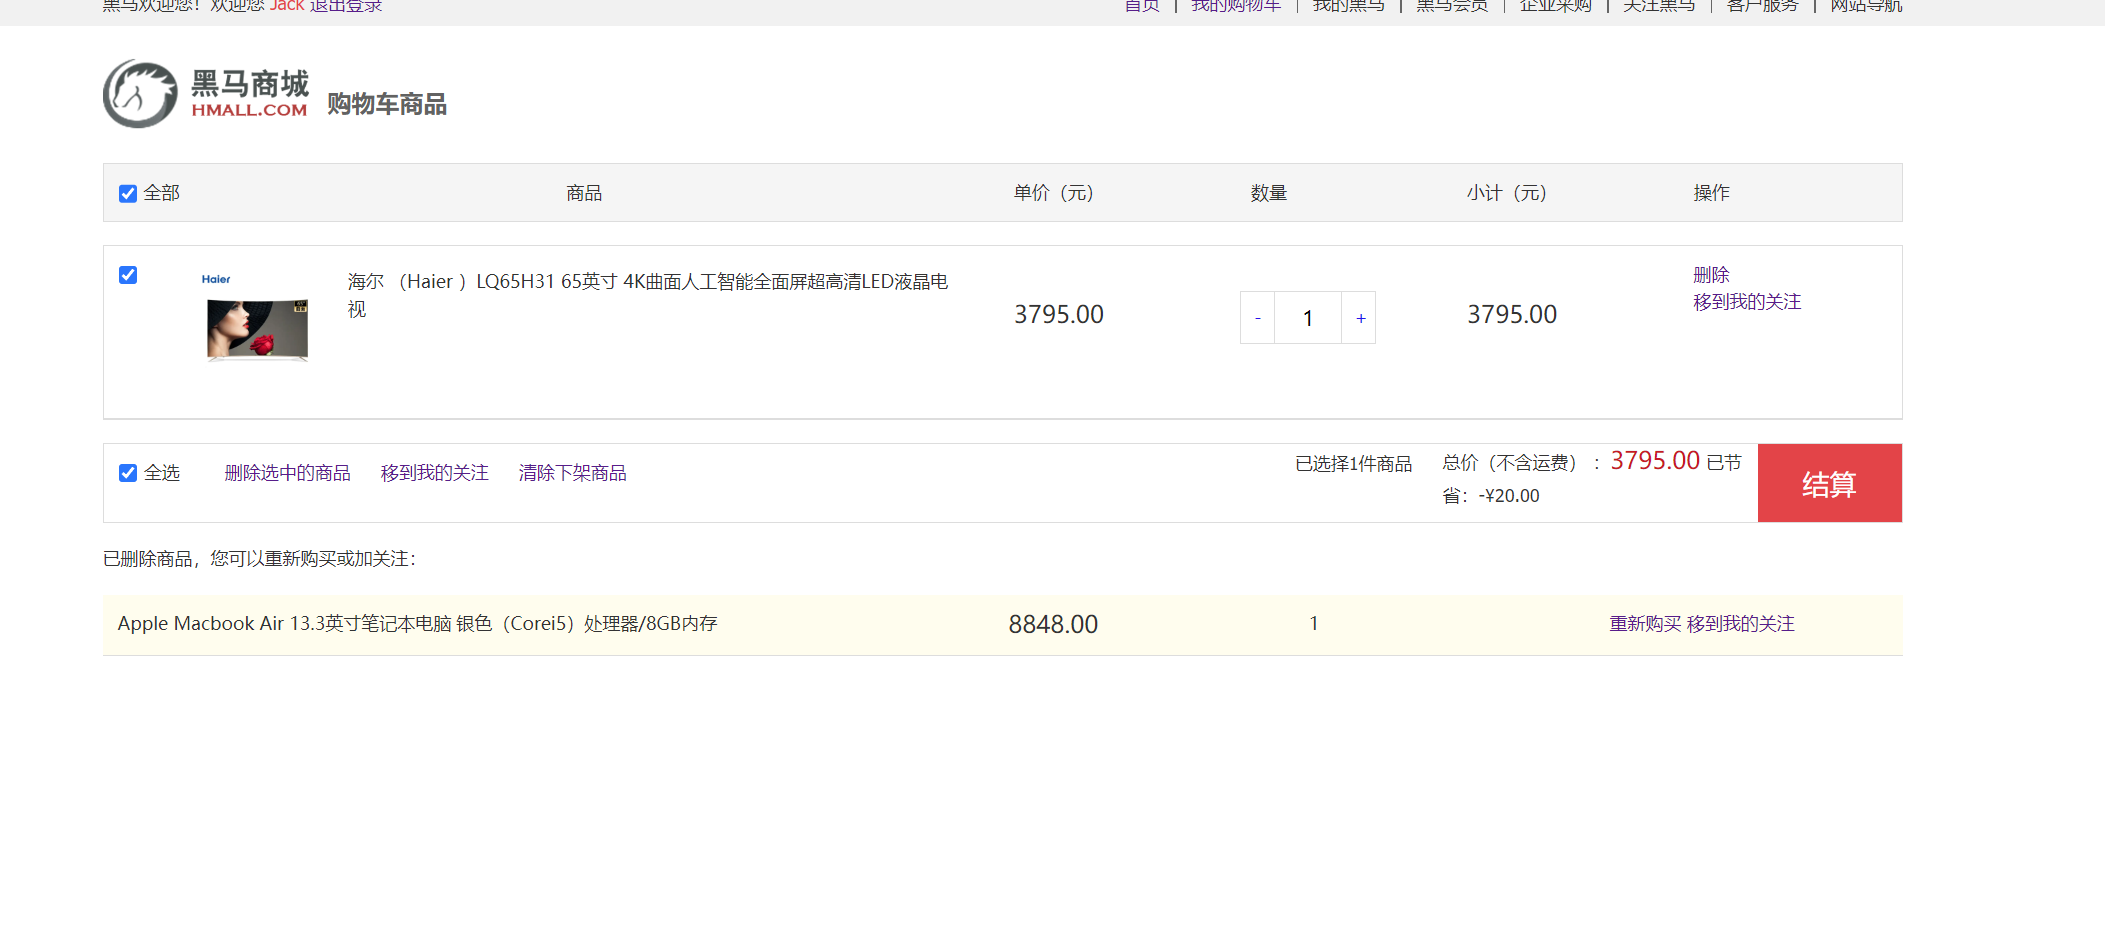
Task: Open 网站导航 in top navigation
Action: (1866, 6)
